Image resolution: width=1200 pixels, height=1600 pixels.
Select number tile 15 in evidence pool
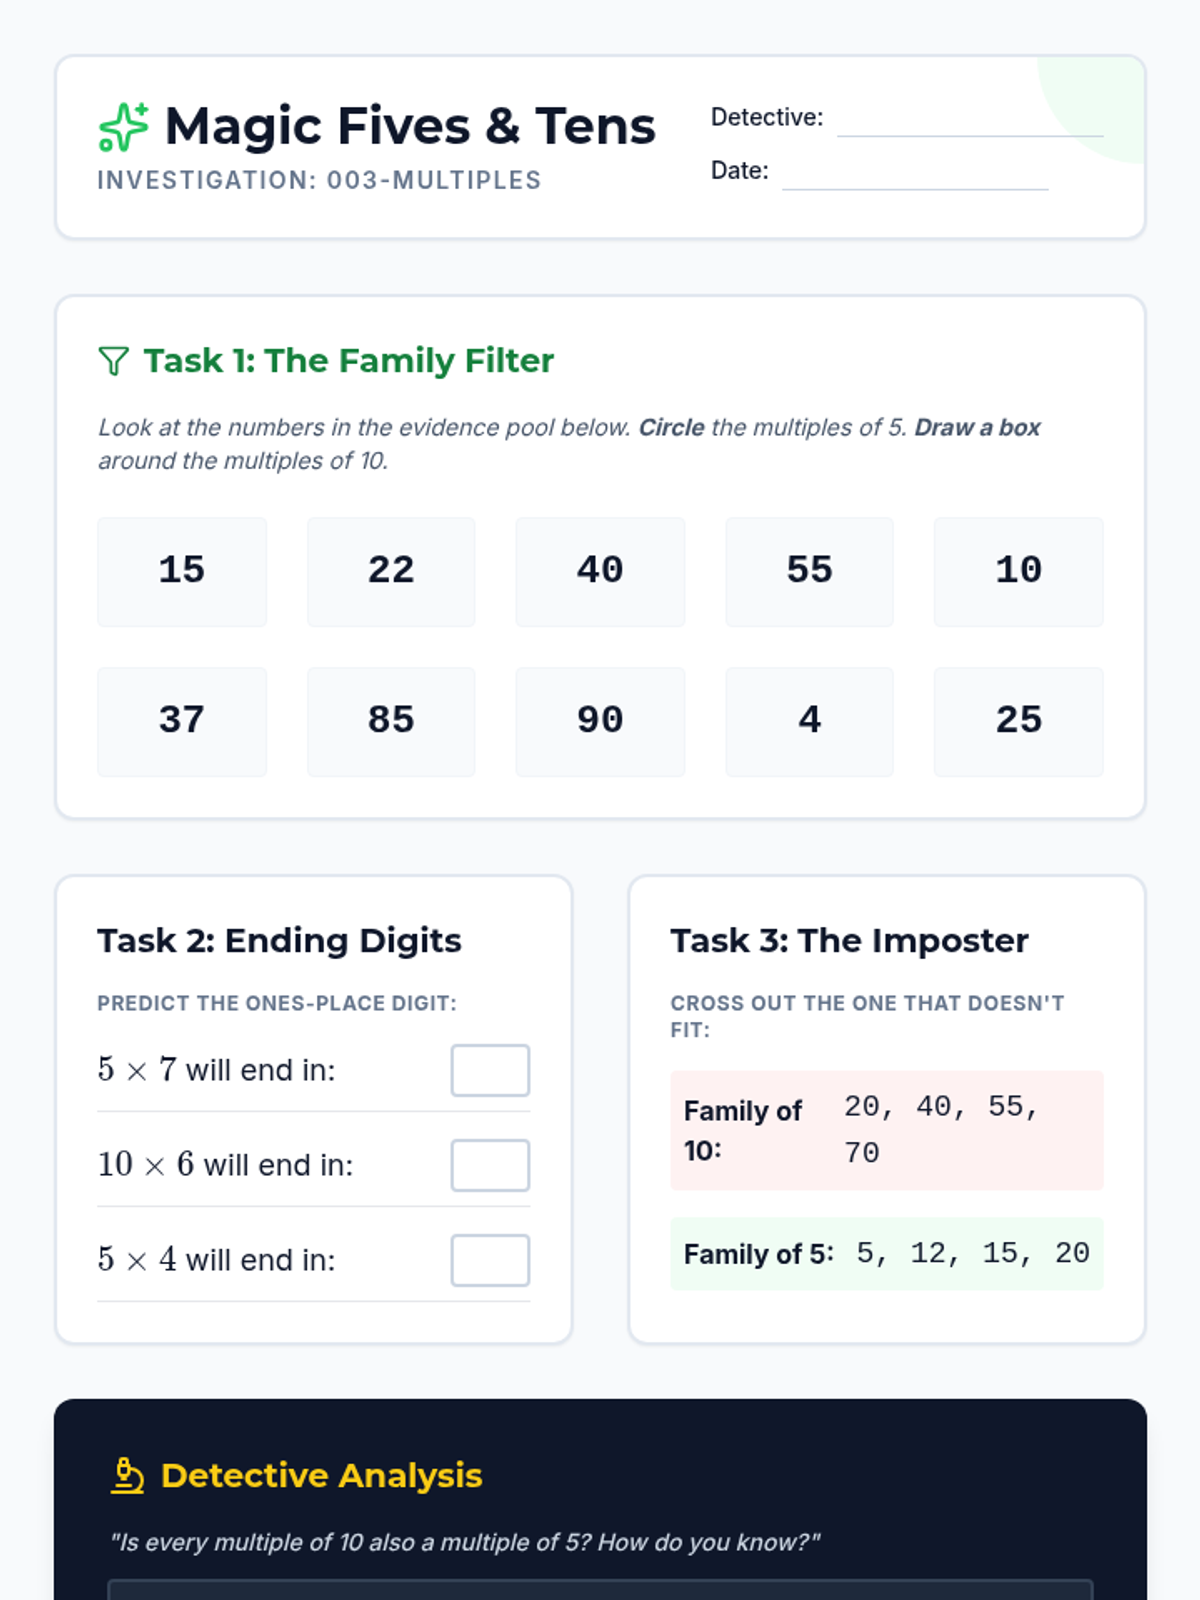coord(182,571)
